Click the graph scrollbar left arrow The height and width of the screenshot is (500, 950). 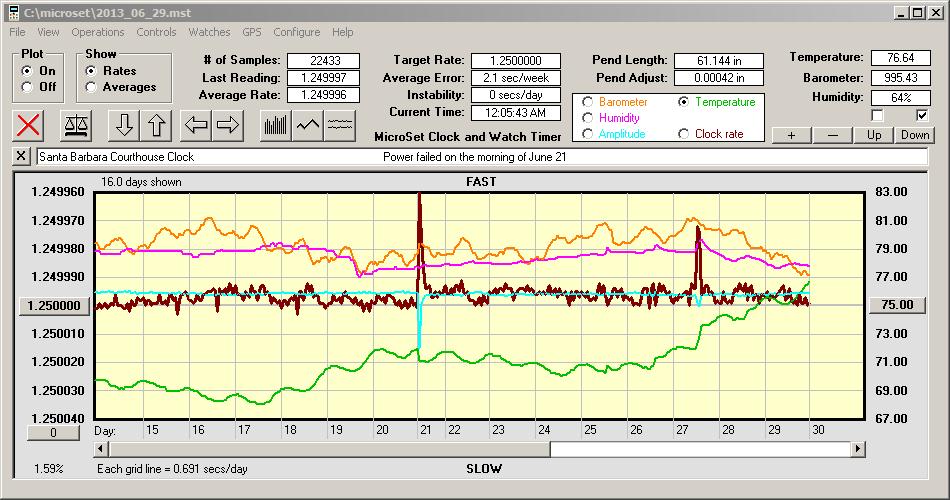(x=102, y=449)
